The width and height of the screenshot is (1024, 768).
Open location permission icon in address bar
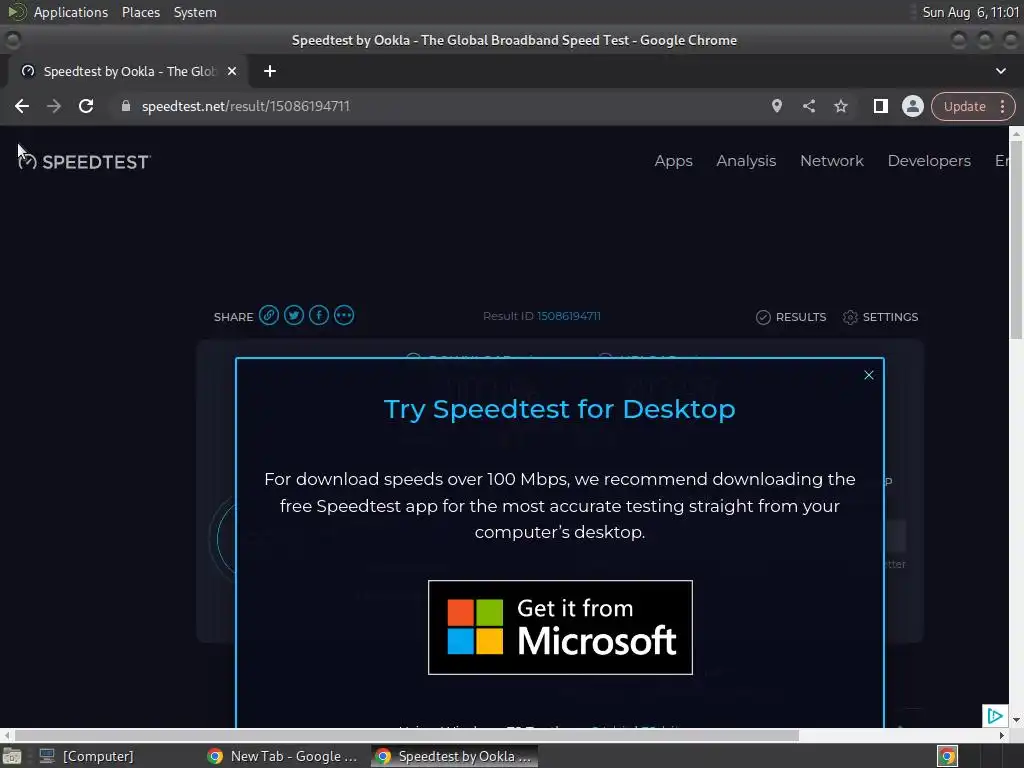pos(776,106)
